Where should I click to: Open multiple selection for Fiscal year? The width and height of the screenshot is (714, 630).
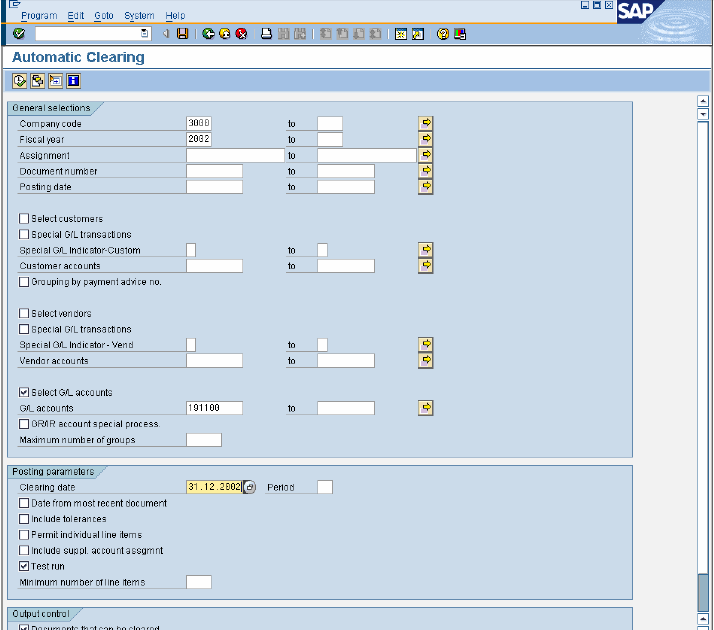426,139
